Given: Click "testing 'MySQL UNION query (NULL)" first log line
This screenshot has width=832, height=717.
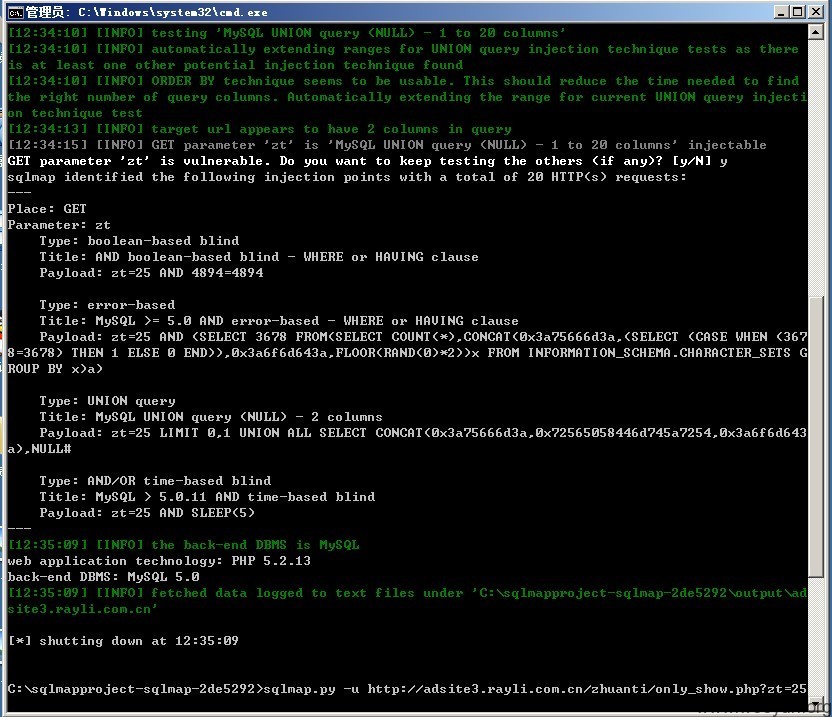Looking at the screenshot, I should click(x=287, y=33).
